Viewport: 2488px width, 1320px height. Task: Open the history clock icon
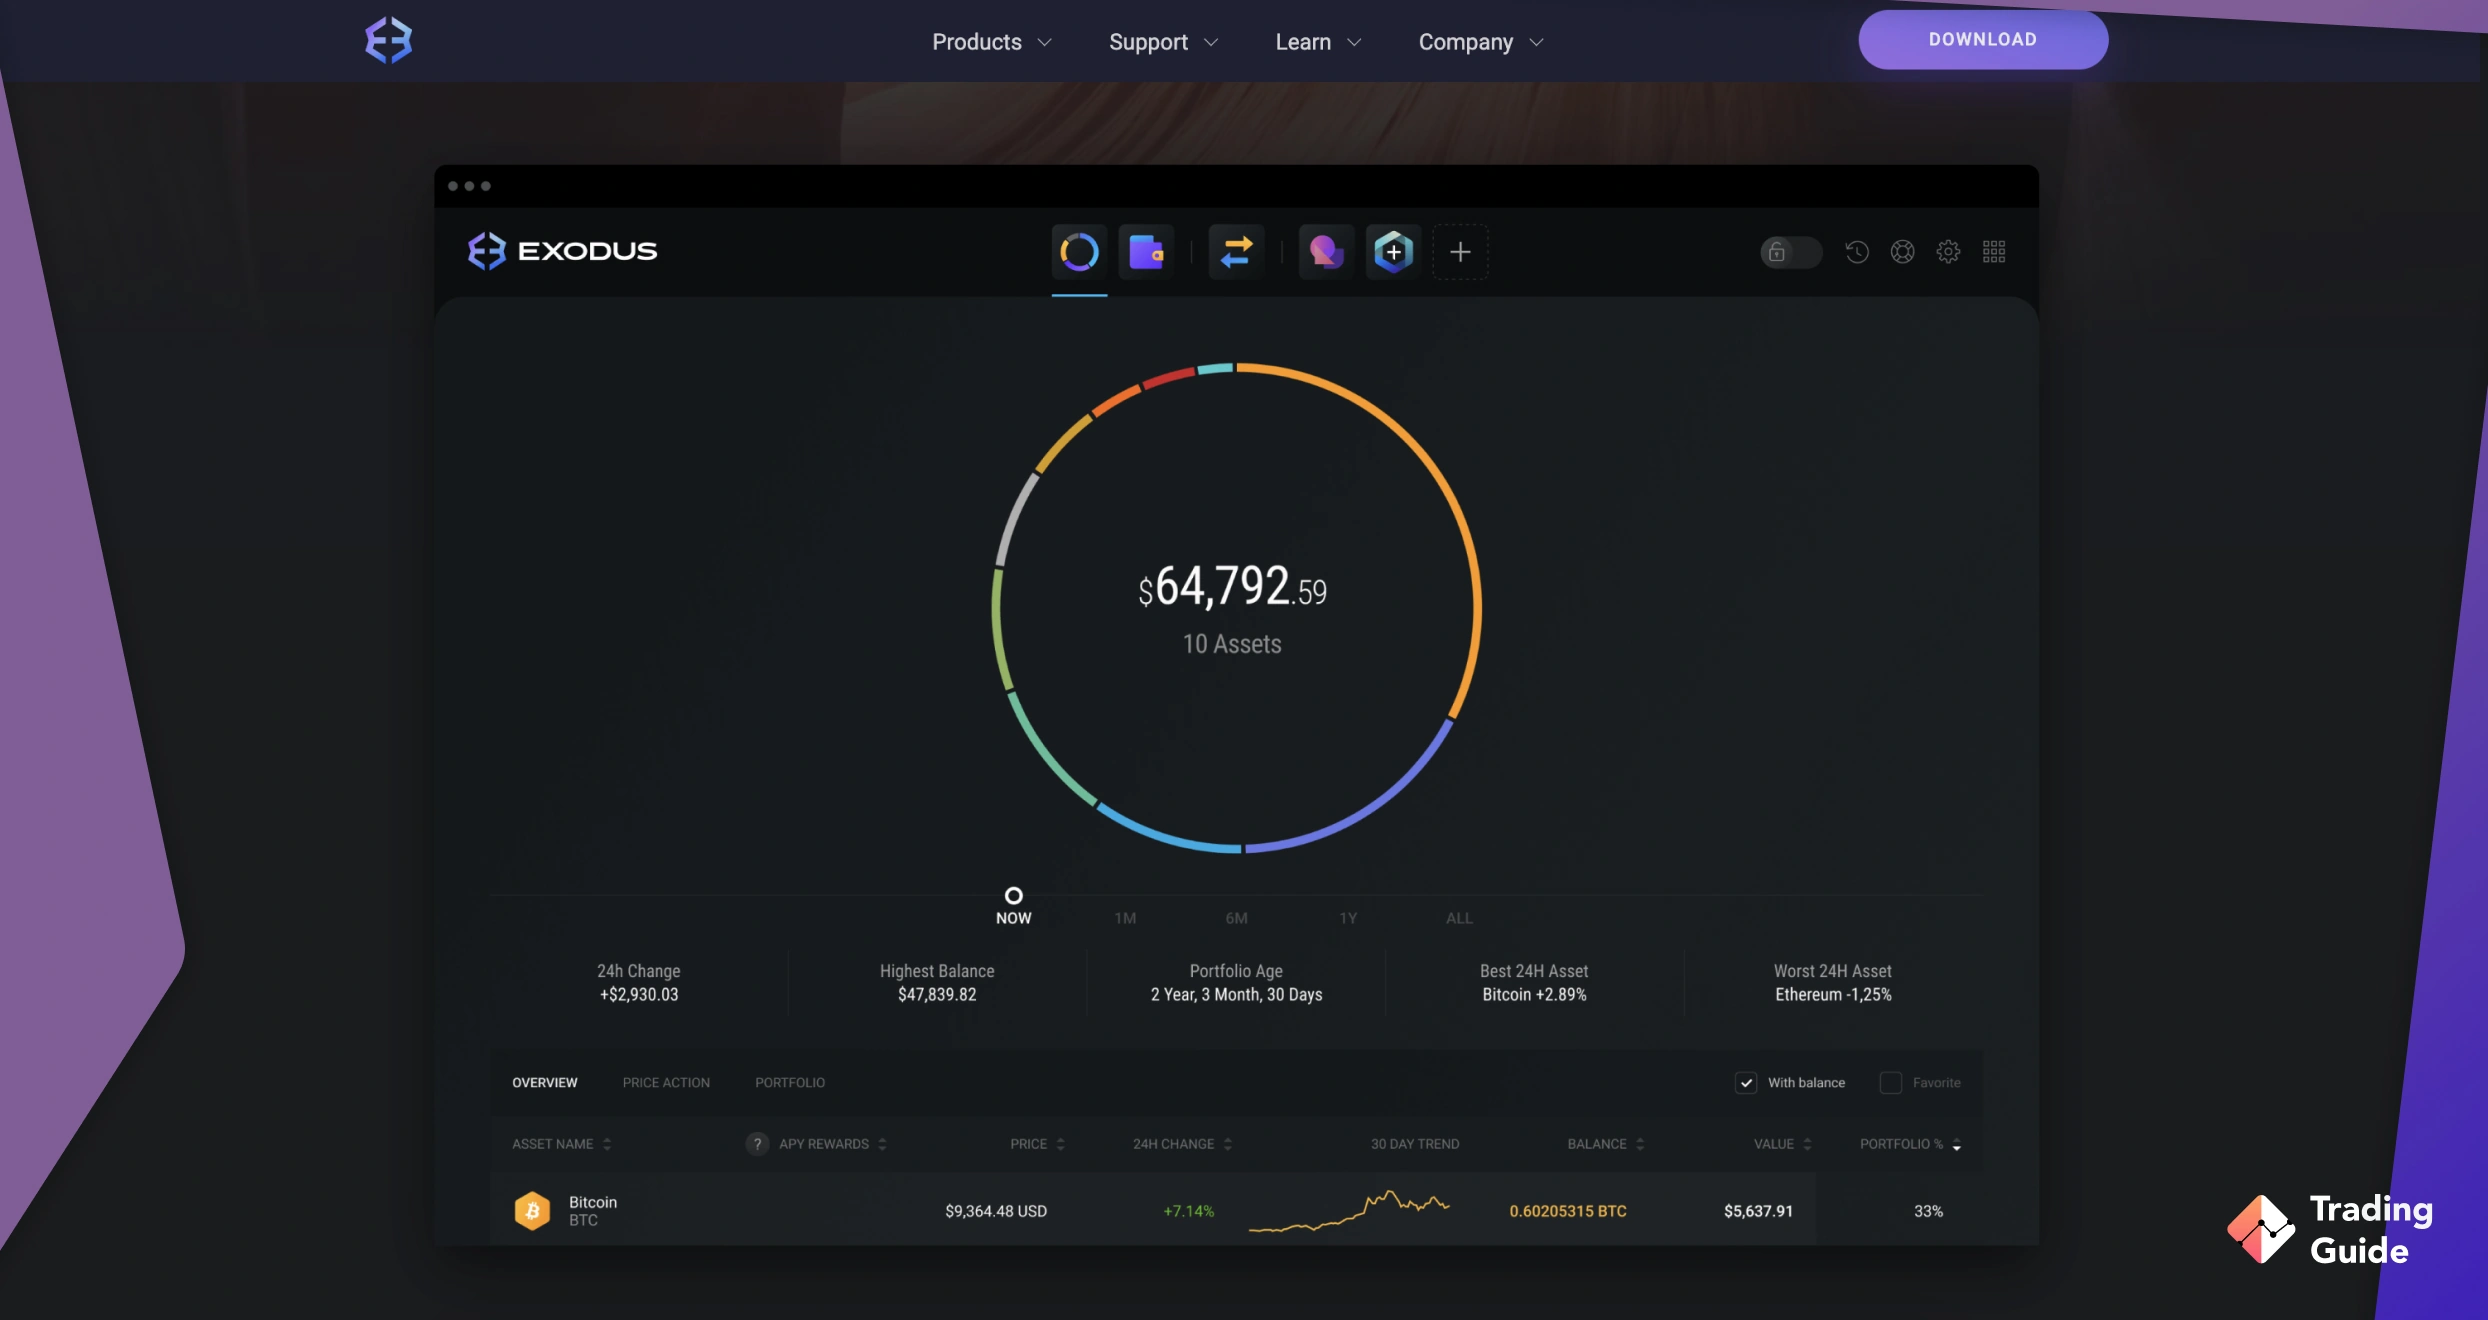tap(1857, 252)
